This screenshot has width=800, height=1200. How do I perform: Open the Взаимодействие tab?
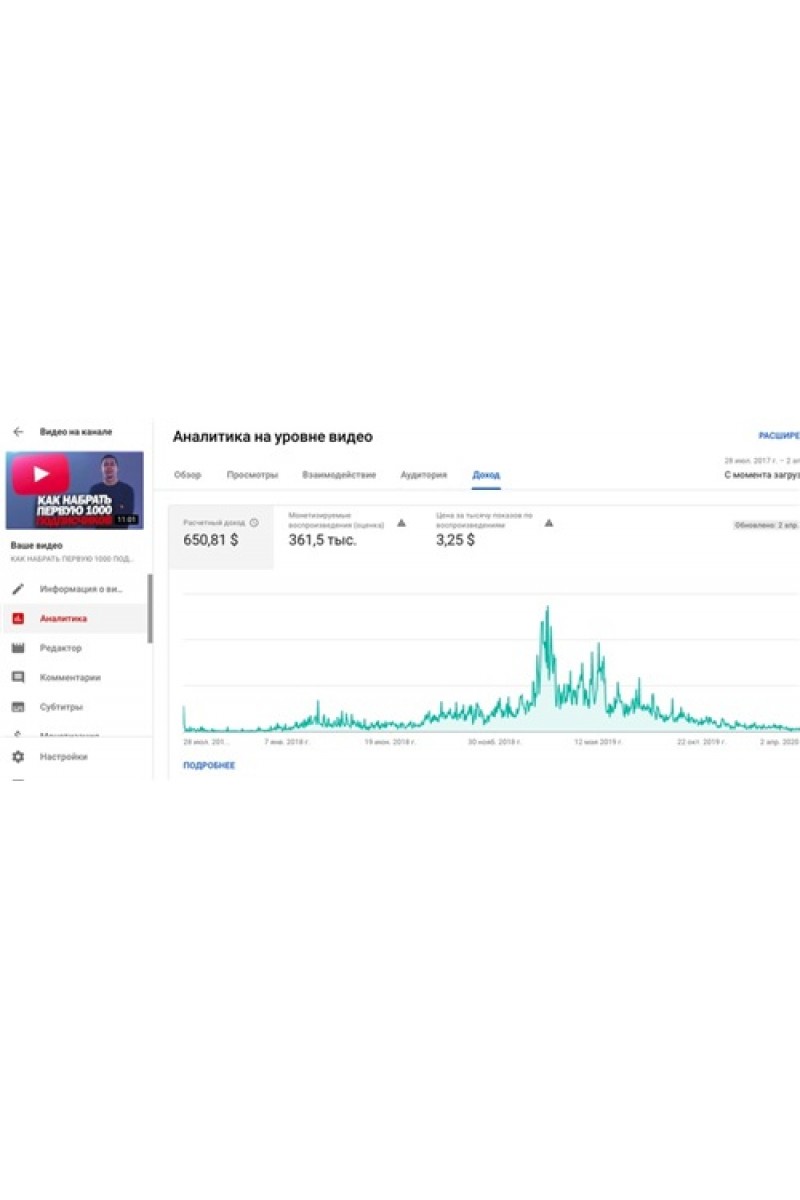pyautogui.click(x=339, y=475)
